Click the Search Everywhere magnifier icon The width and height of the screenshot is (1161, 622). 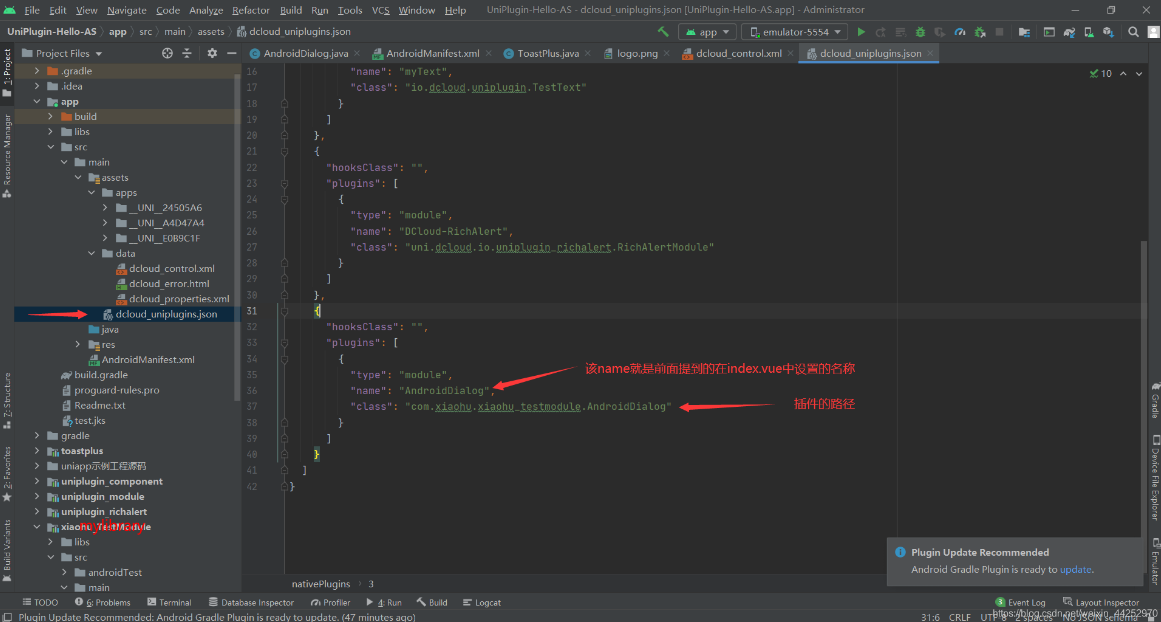(x=1134, y=32)
